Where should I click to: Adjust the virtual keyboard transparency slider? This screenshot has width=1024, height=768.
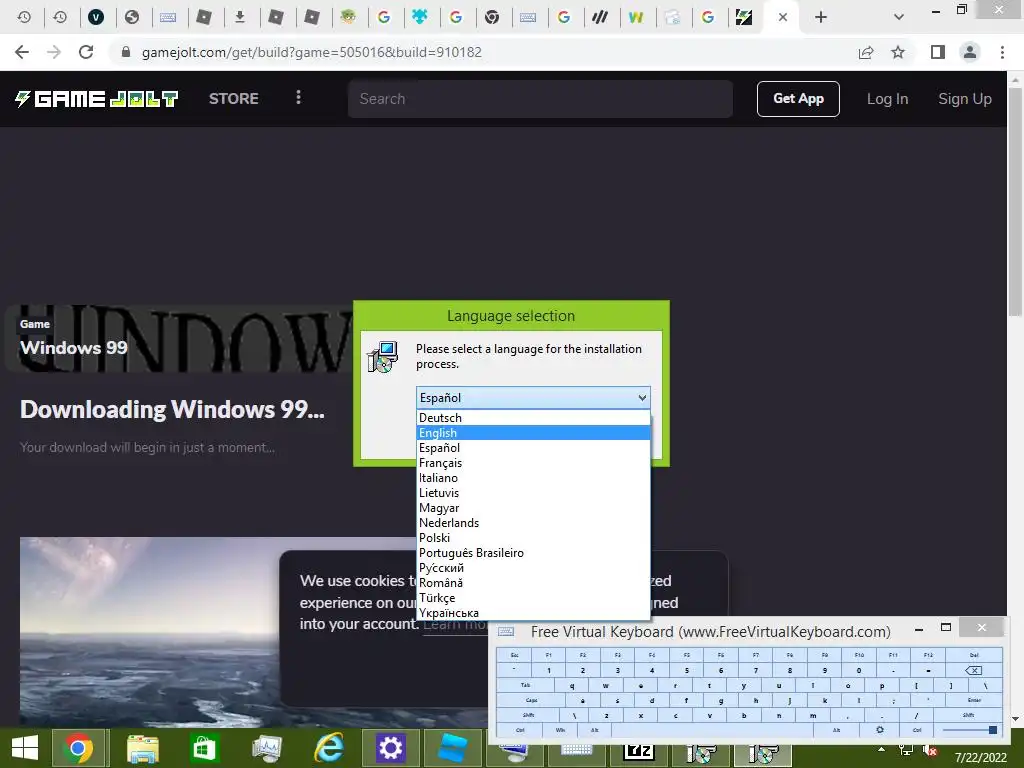[x=969, y=729]
